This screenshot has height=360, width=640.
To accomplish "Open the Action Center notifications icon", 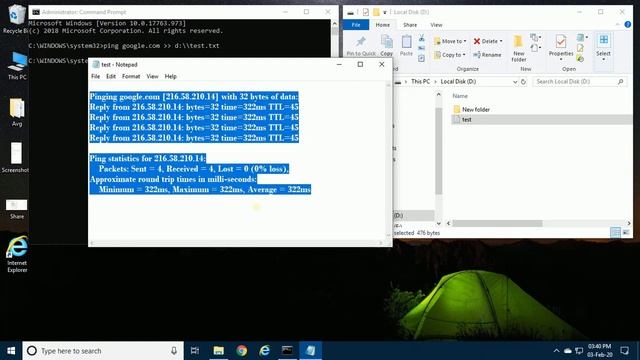I will click(624, 351).
